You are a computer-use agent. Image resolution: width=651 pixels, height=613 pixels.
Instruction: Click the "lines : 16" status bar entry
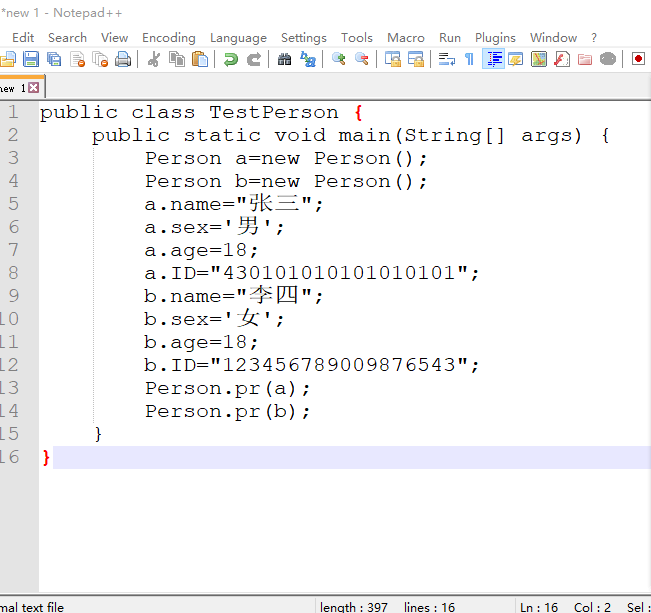coord(429,607)
